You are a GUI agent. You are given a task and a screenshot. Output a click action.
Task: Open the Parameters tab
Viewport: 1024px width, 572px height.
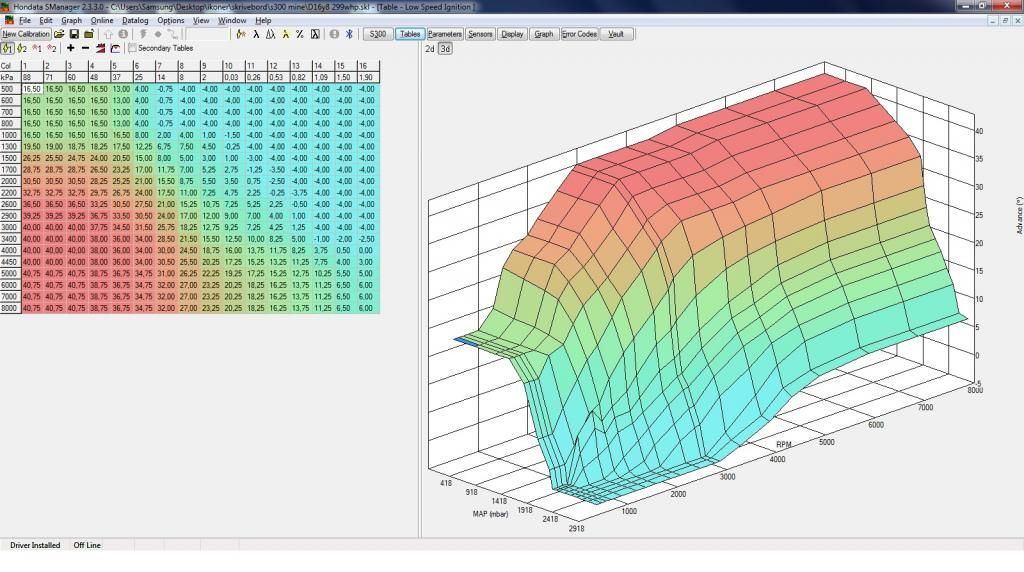(x=445, y=34)
